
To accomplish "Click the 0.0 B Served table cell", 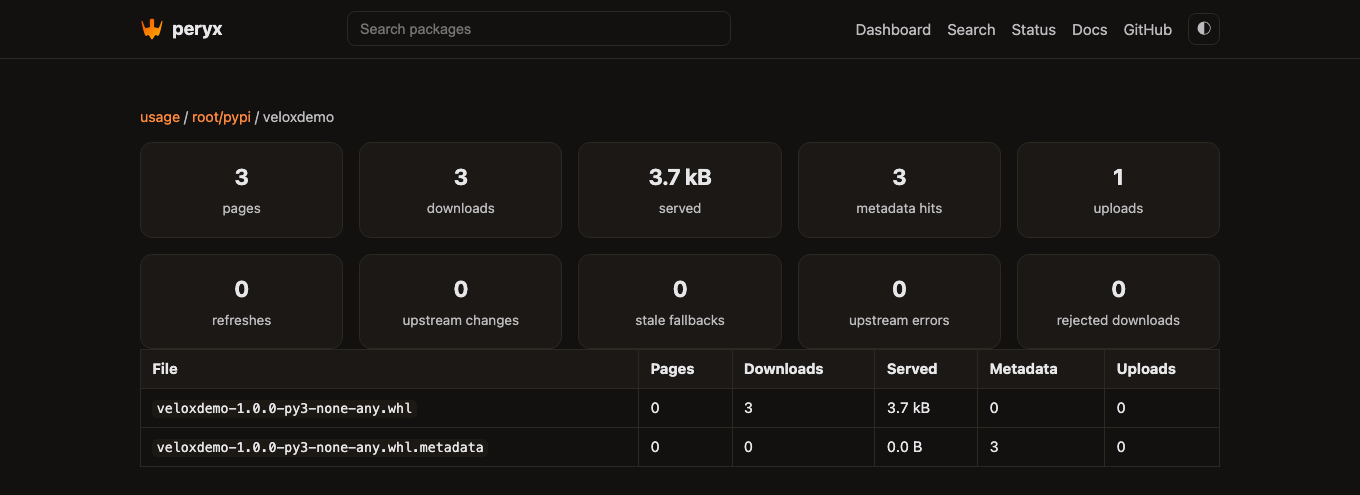I will [x=926, y=447].
